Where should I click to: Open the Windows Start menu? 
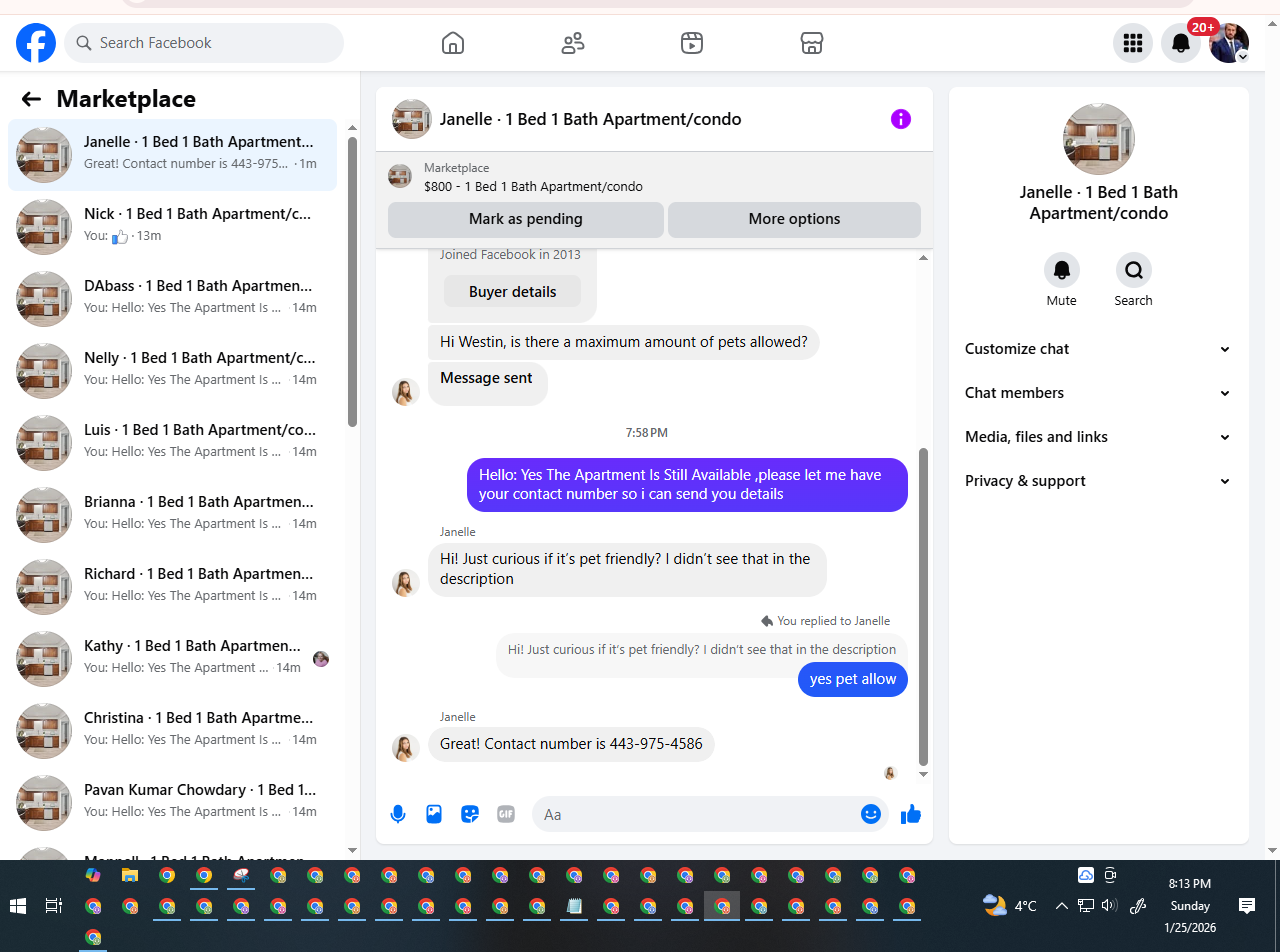coord(18,906)
